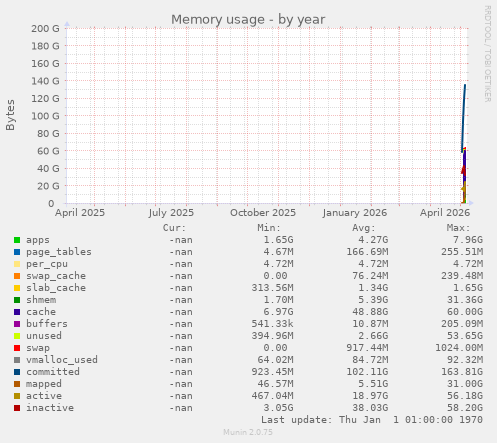Click the purple buffers legend swatch
This screenshot has height=443, width=497.
[x=17, y=324]
